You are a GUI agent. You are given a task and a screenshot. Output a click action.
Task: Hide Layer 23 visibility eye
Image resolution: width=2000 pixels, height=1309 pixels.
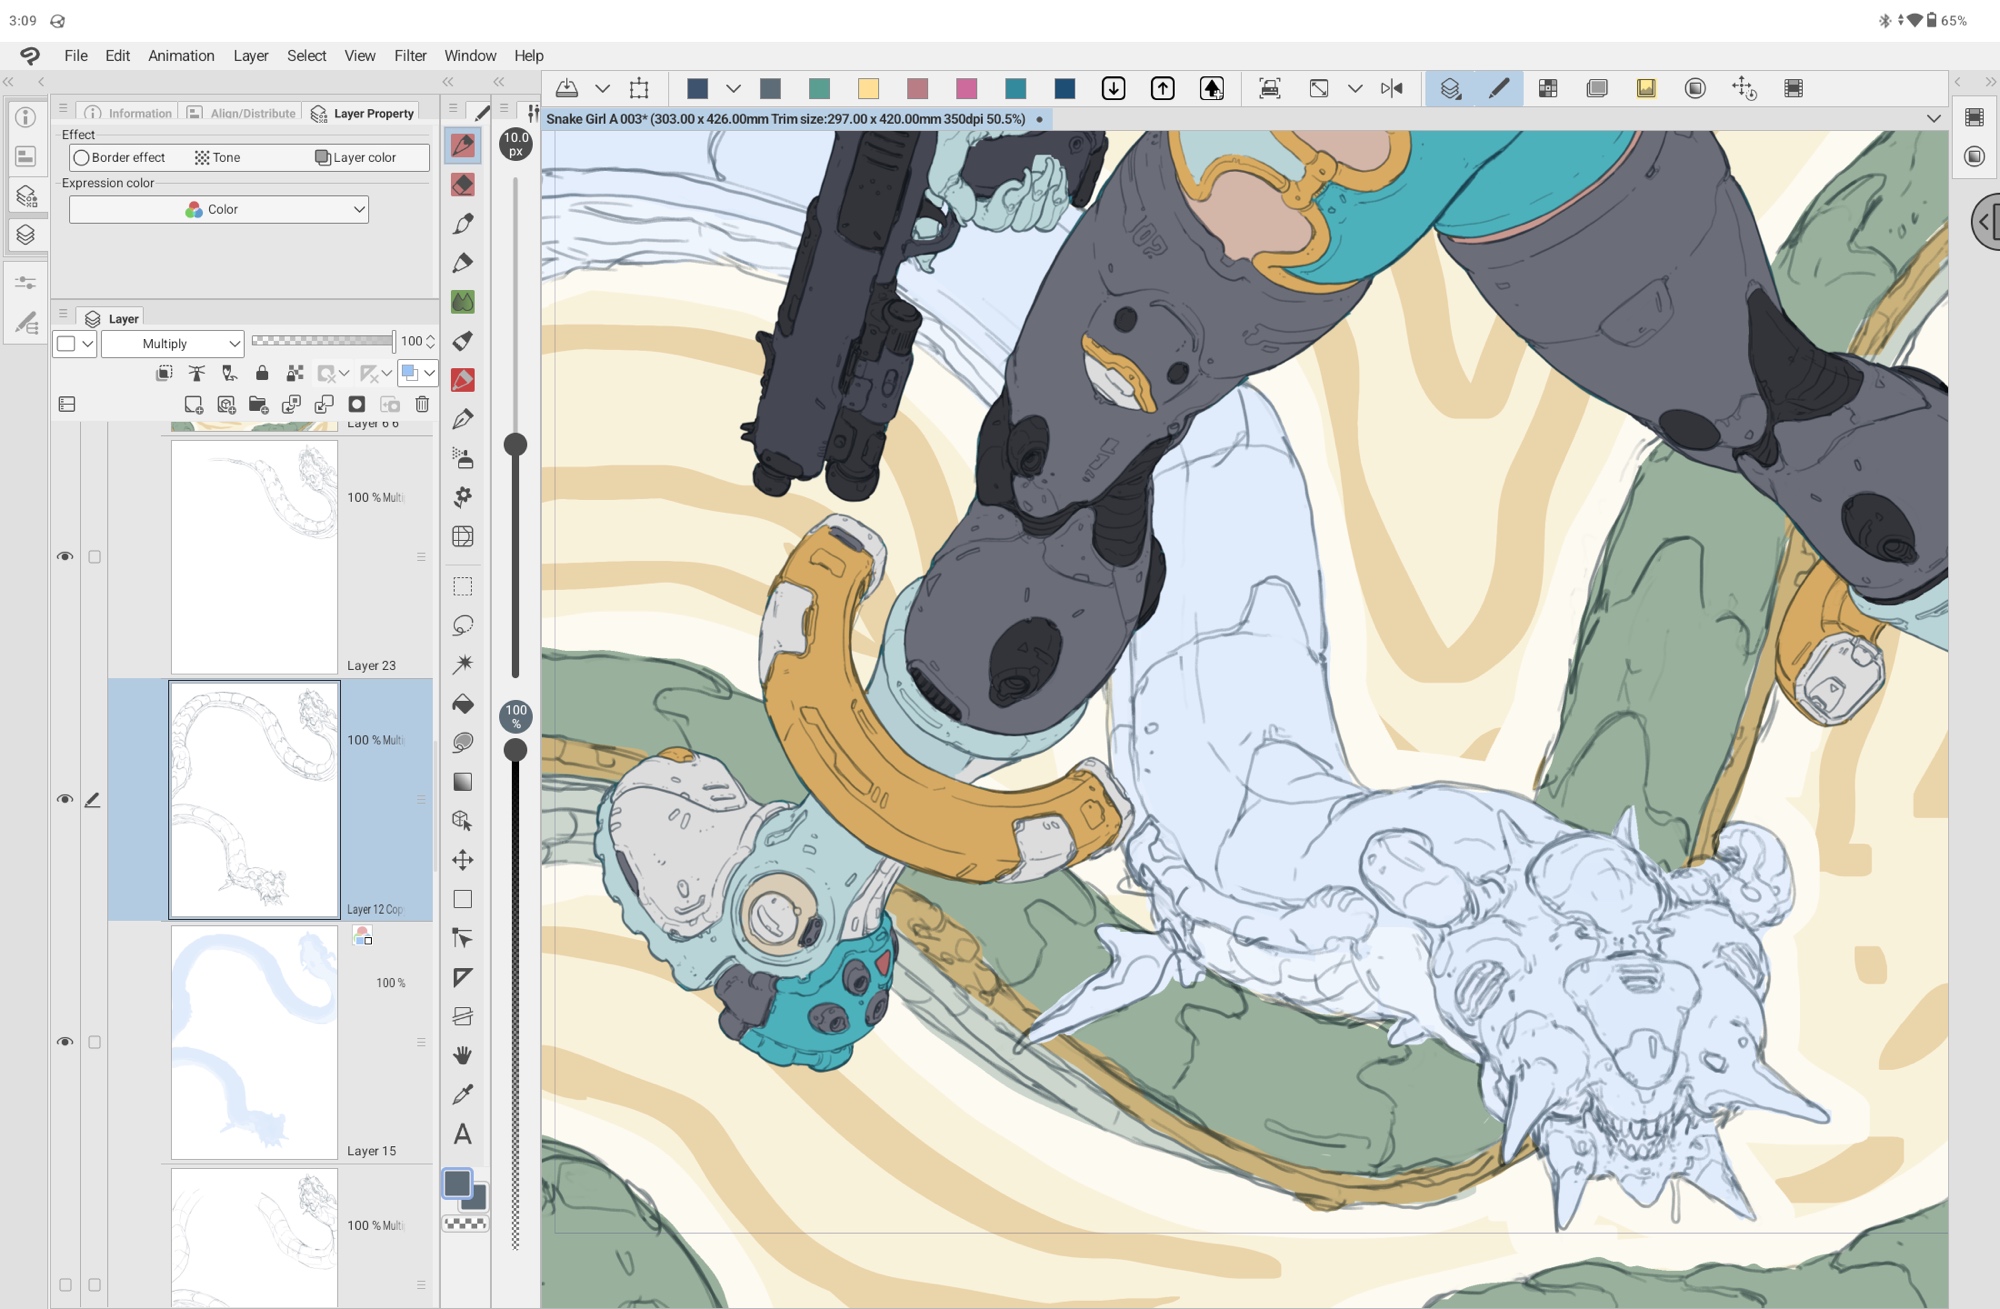coord(65,557)
